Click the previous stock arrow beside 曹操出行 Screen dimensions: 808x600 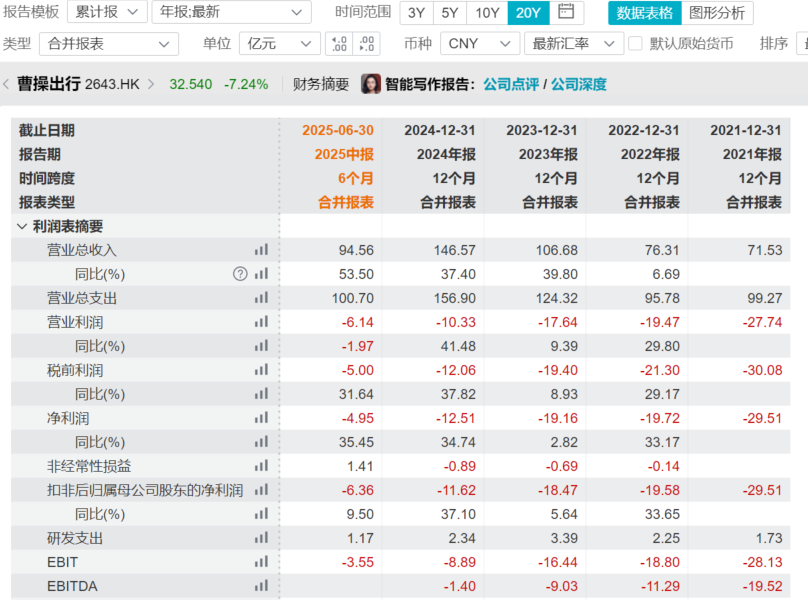click(6, 84)
